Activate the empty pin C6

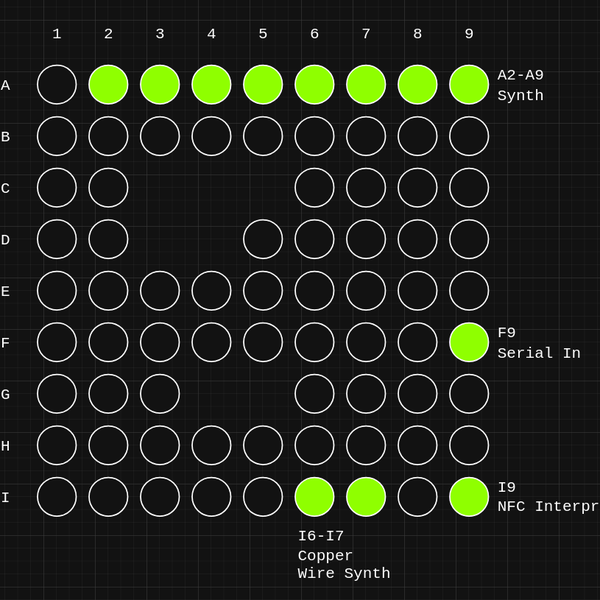coord(315,188)
